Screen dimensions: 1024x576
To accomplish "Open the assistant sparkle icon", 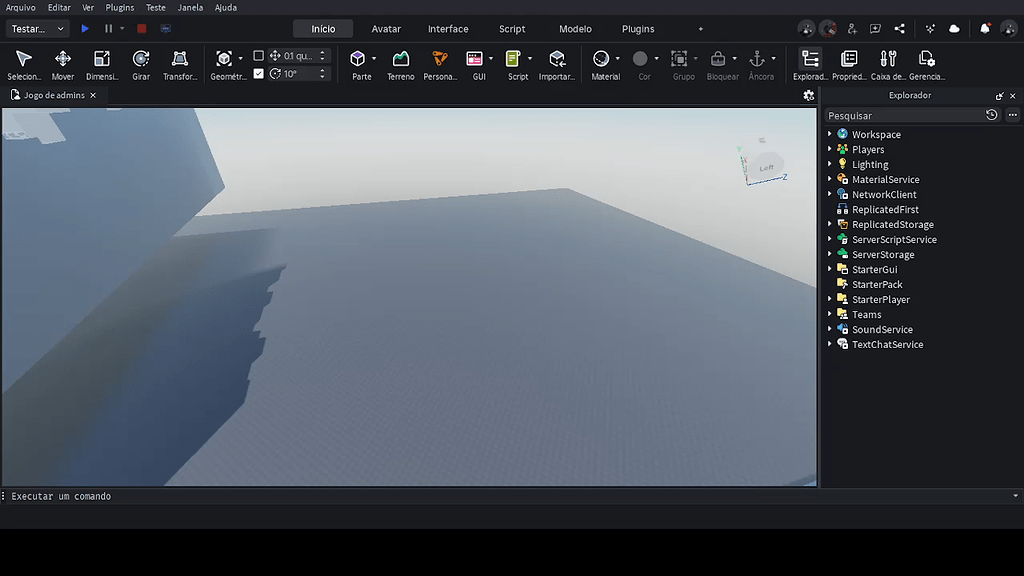I will [x=931, y=29].
